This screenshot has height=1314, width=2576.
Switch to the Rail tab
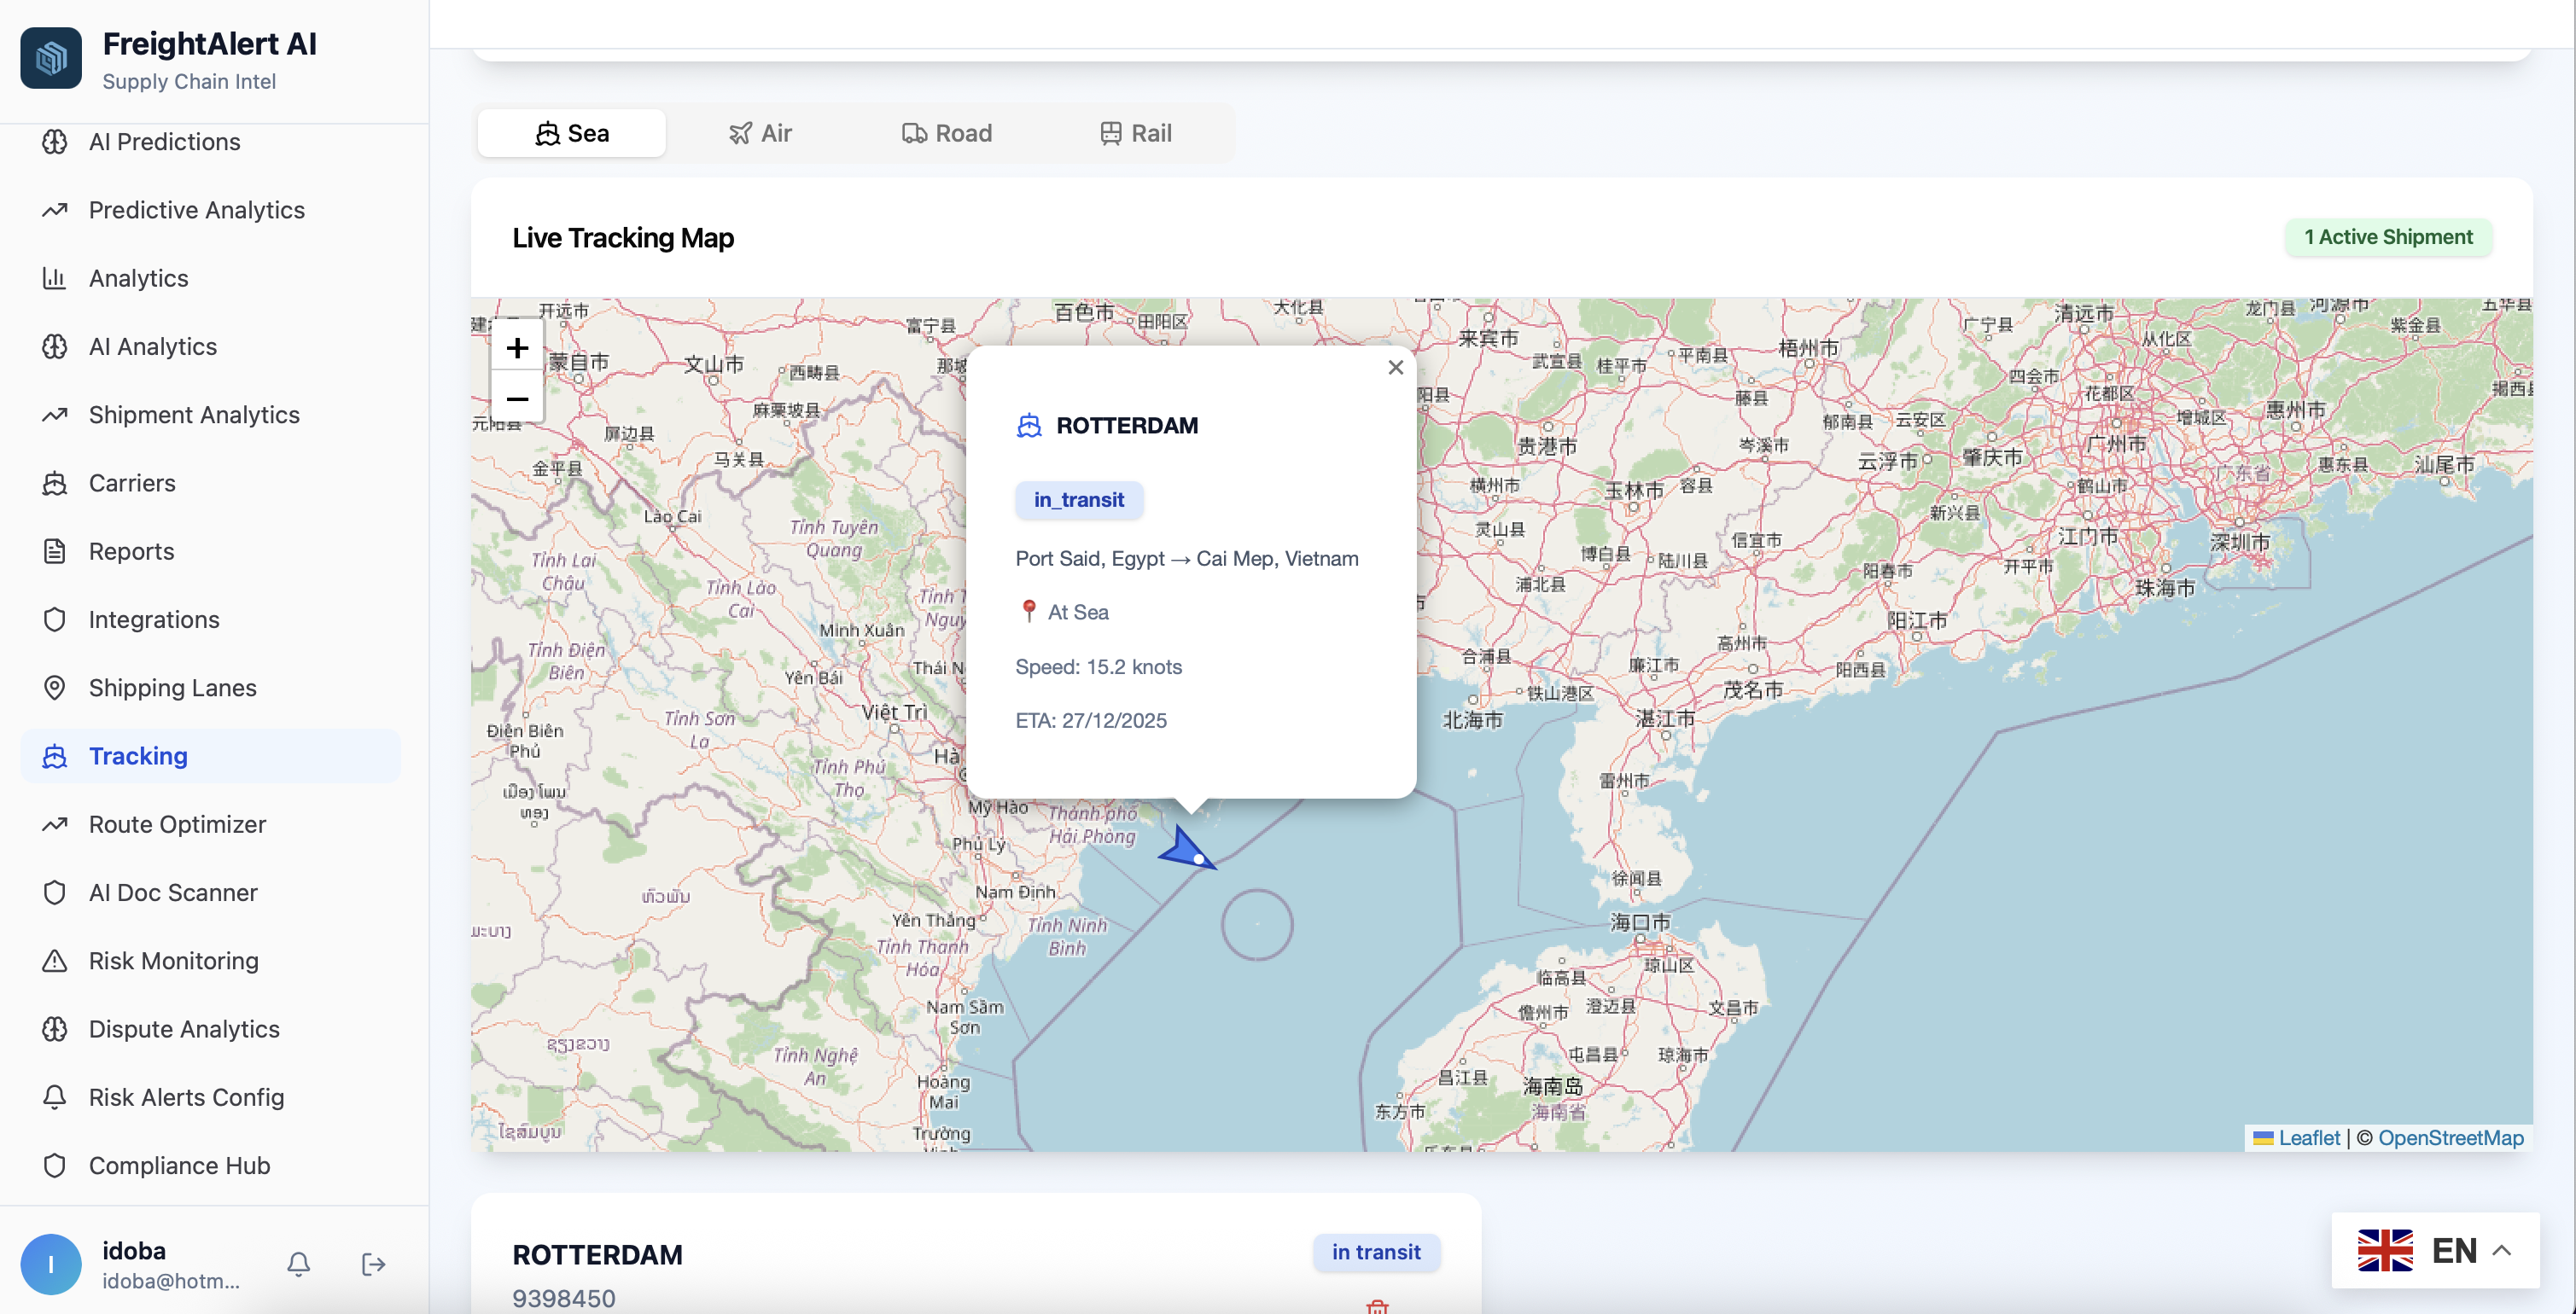[1135, 133]
